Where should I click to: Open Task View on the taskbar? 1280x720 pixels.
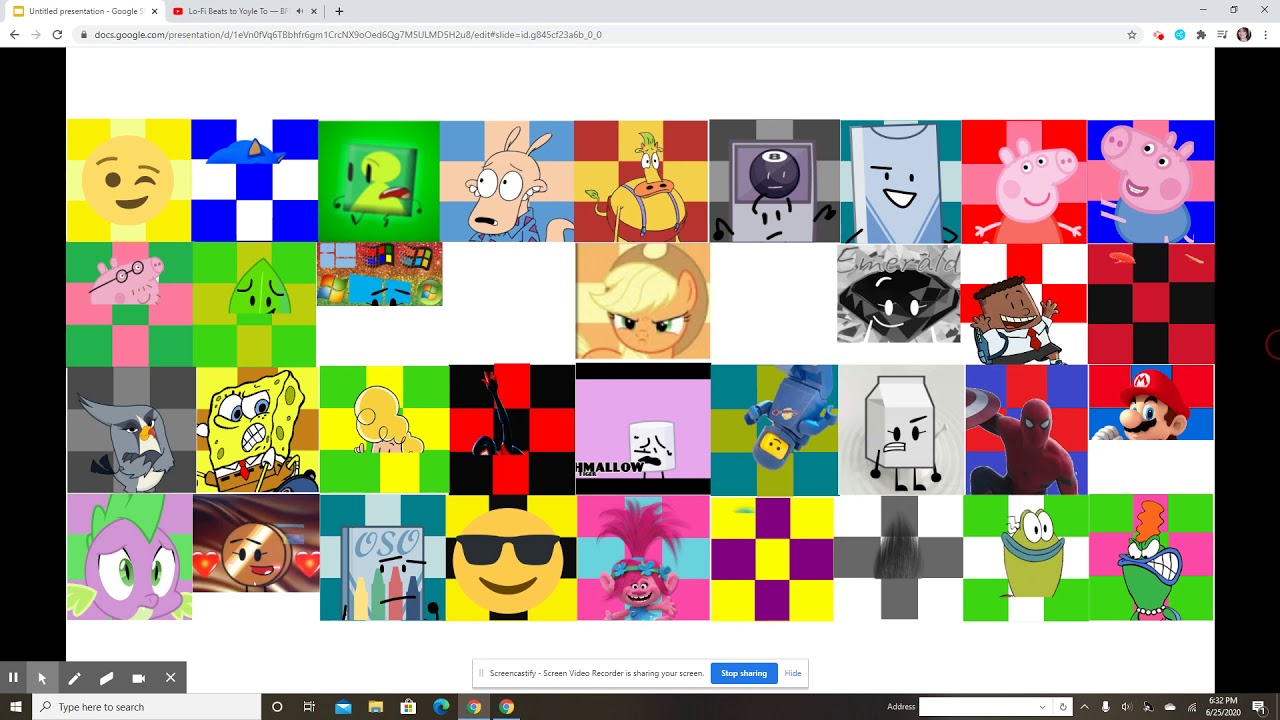click(309, 707)
